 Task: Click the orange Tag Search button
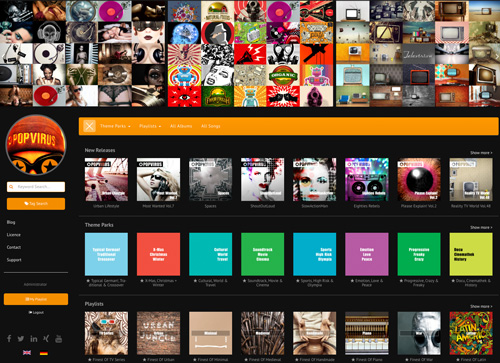tap(36, 204)
